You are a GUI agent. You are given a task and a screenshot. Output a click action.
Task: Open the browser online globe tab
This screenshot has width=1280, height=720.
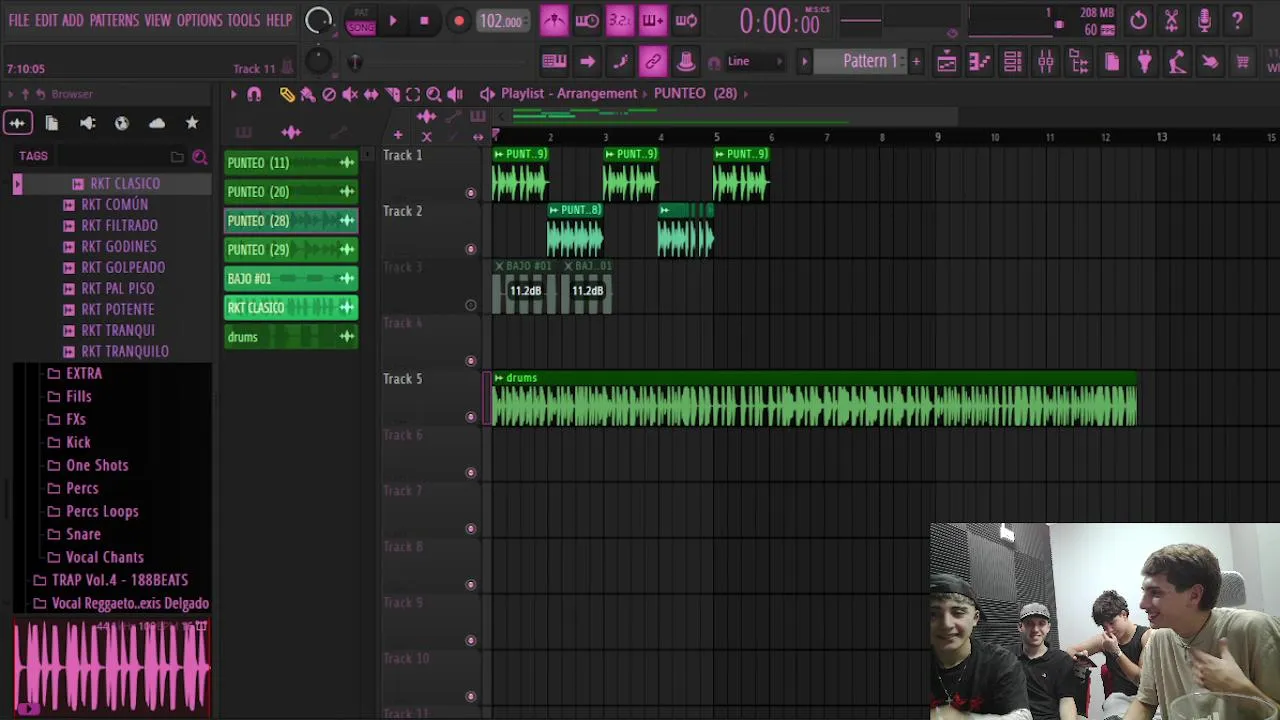click(x=122, y=123)
